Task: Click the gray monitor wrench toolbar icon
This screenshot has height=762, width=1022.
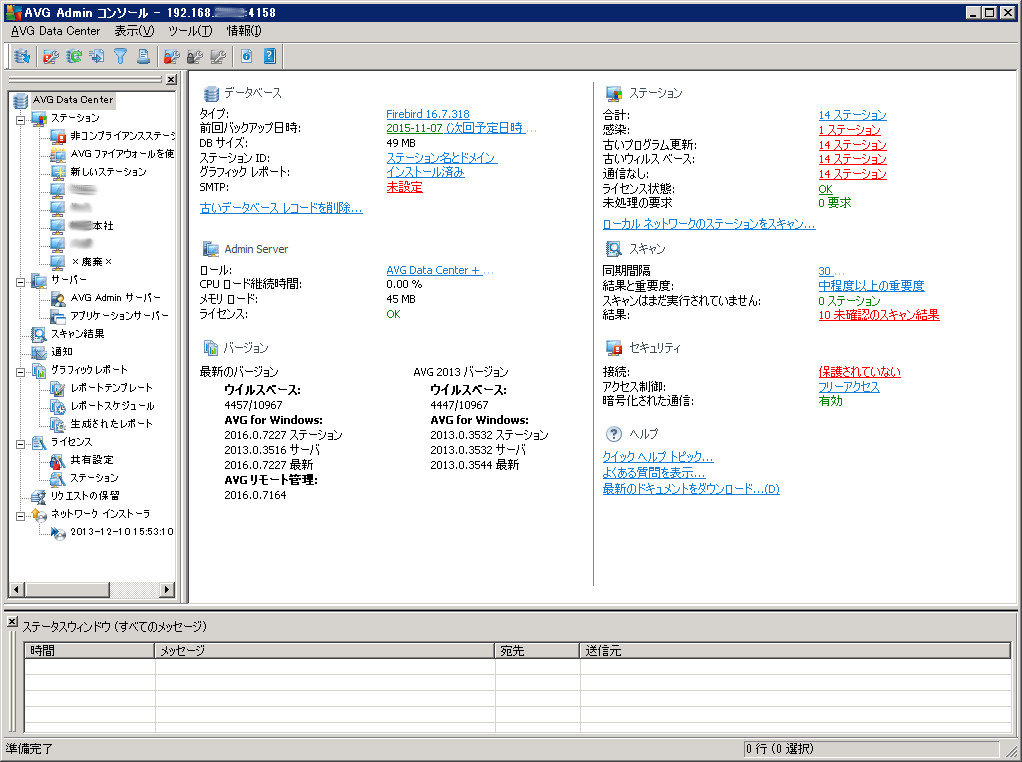Action: click(x=218, y=57)
